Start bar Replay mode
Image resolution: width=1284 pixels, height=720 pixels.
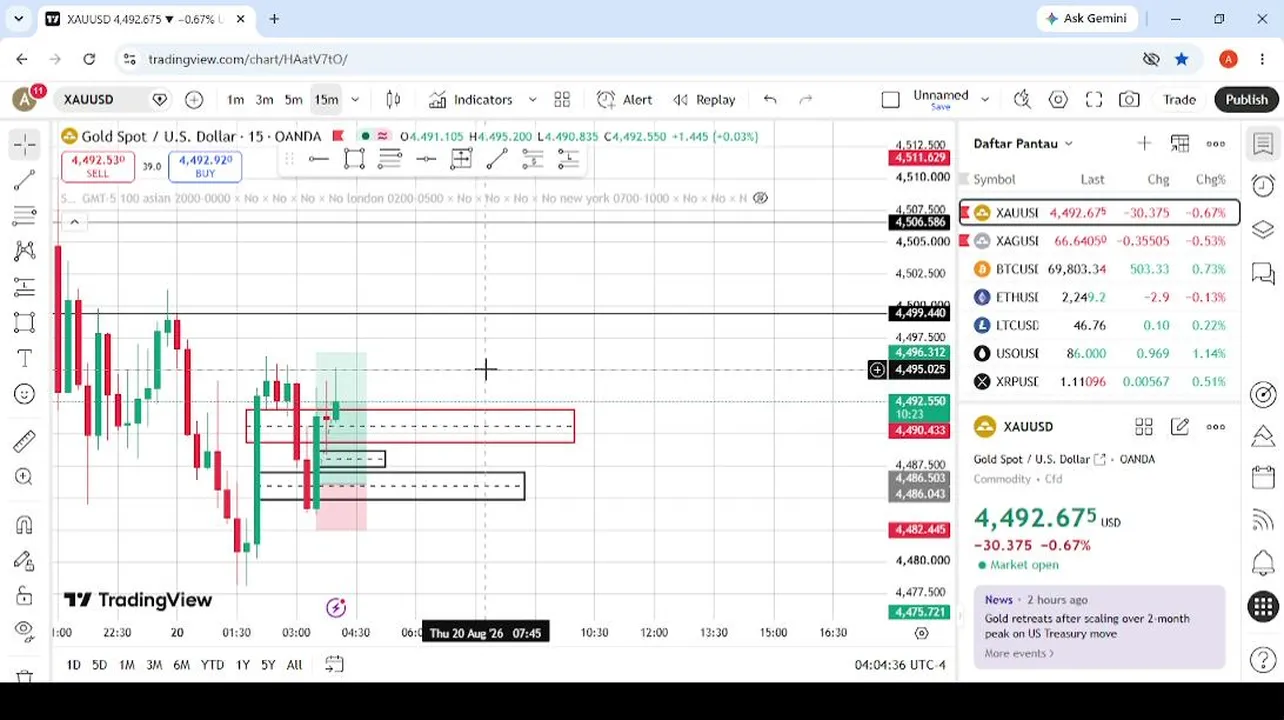[x=704, y=99]
